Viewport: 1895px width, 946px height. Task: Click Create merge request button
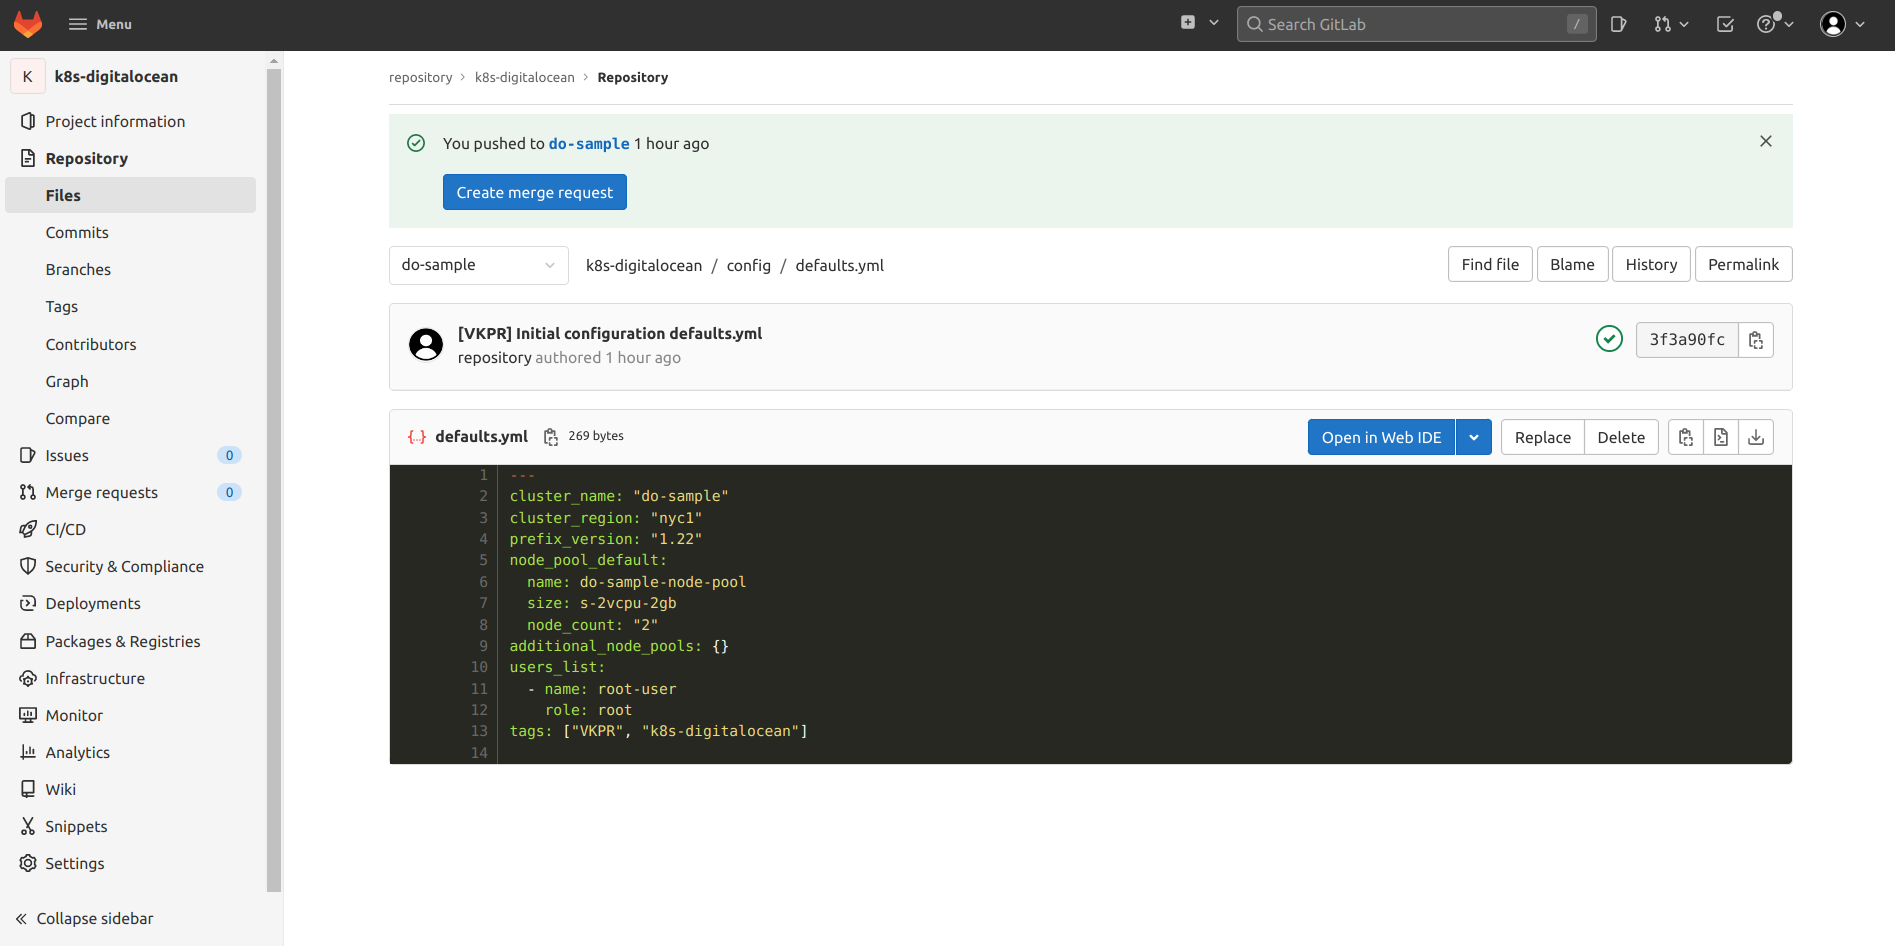[x=535, y=192]
